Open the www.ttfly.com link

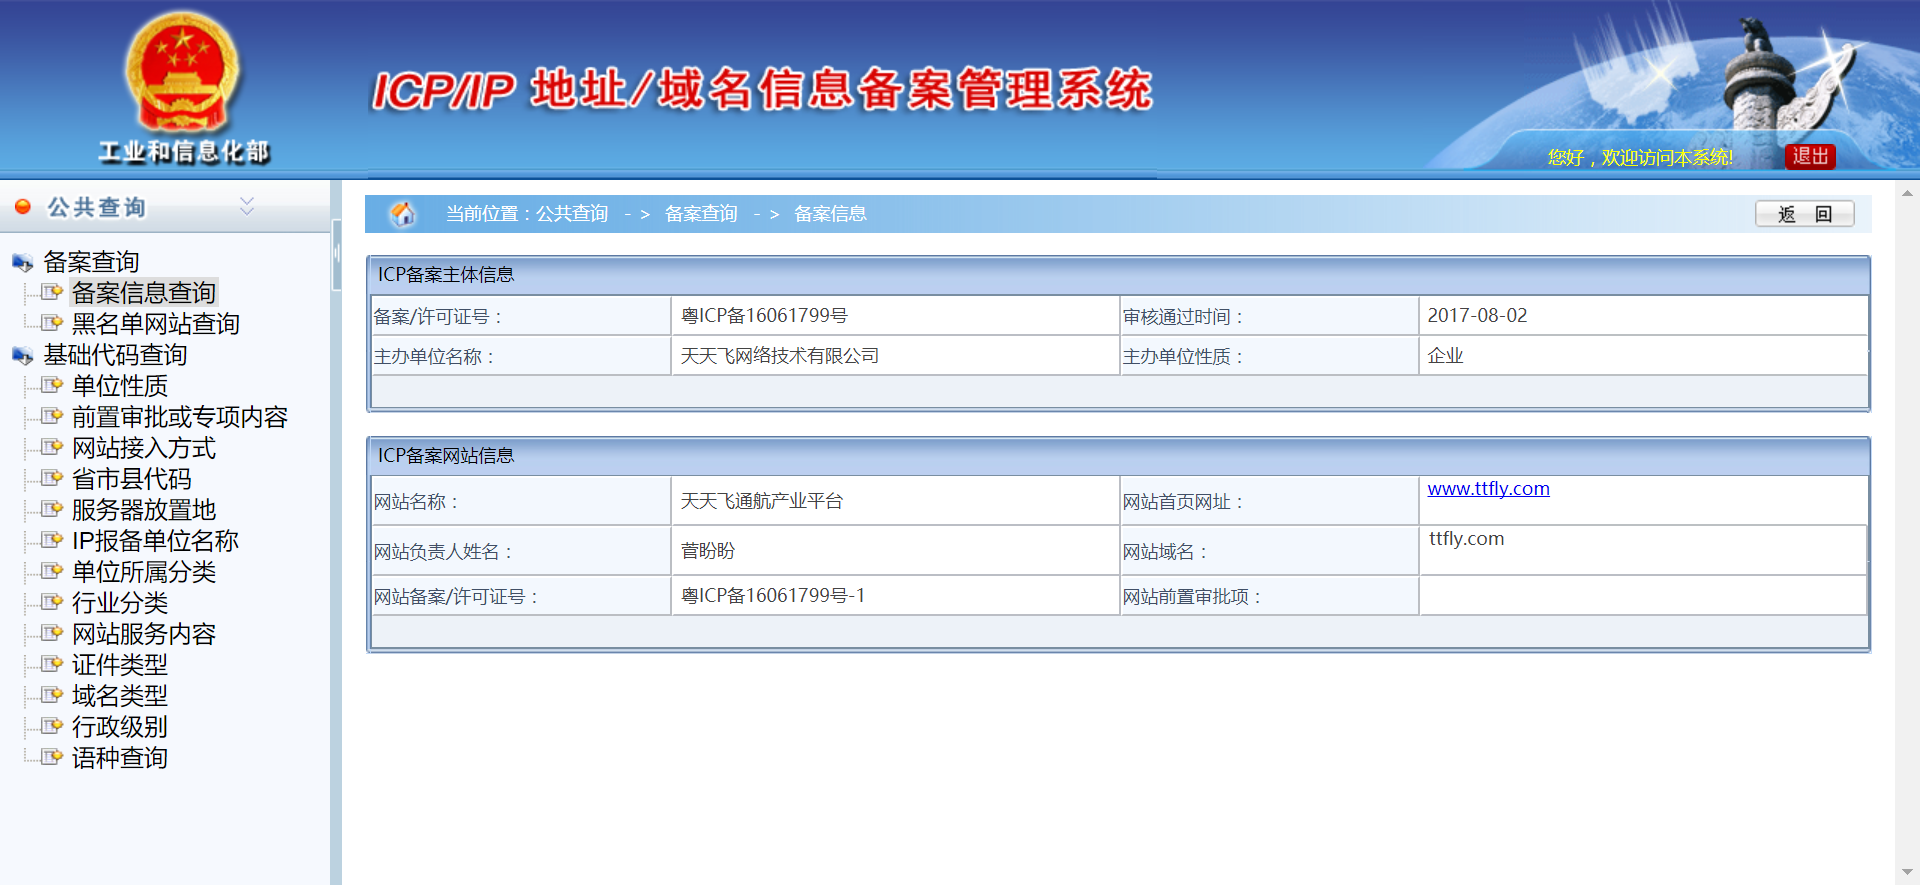[1488, 488]
